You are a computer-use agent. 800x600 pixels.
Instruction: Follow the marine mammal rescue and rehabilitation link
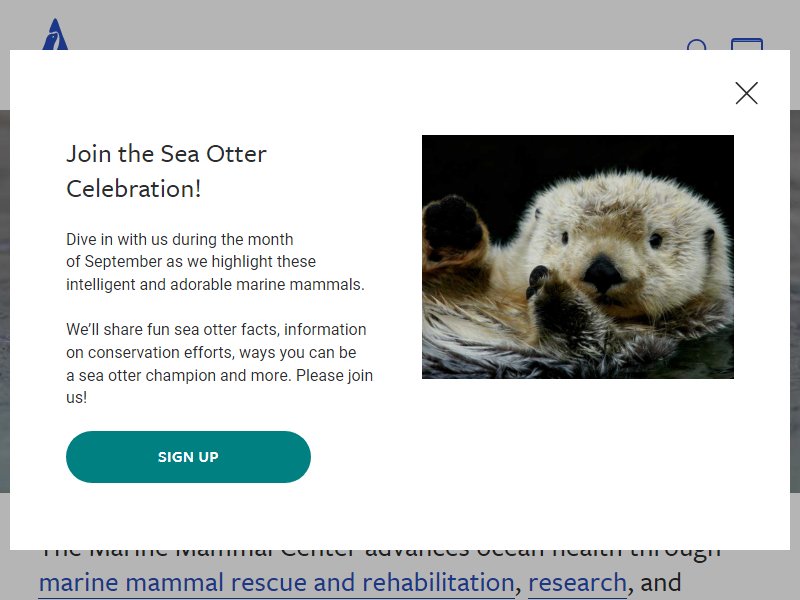coord(277,583)
